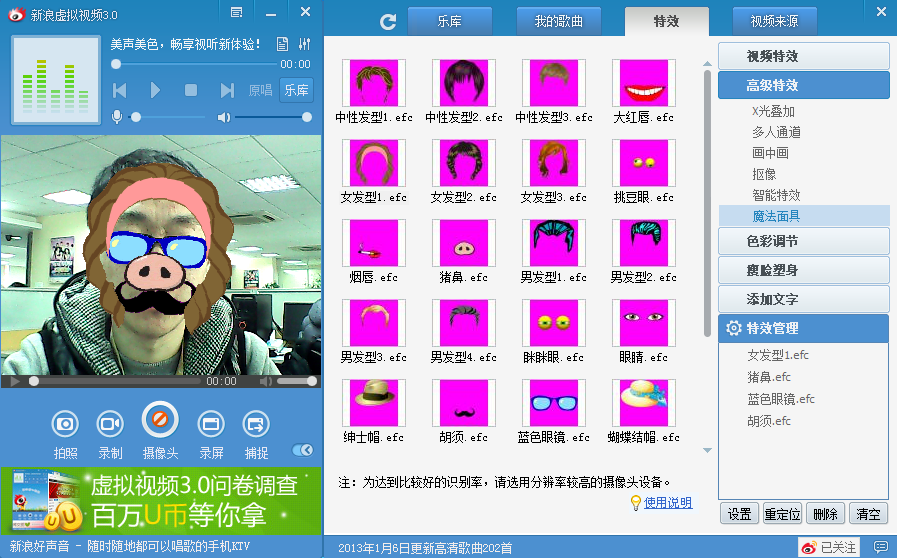
Task: Open the 使用说明 help link
Action: click(667, 503)
